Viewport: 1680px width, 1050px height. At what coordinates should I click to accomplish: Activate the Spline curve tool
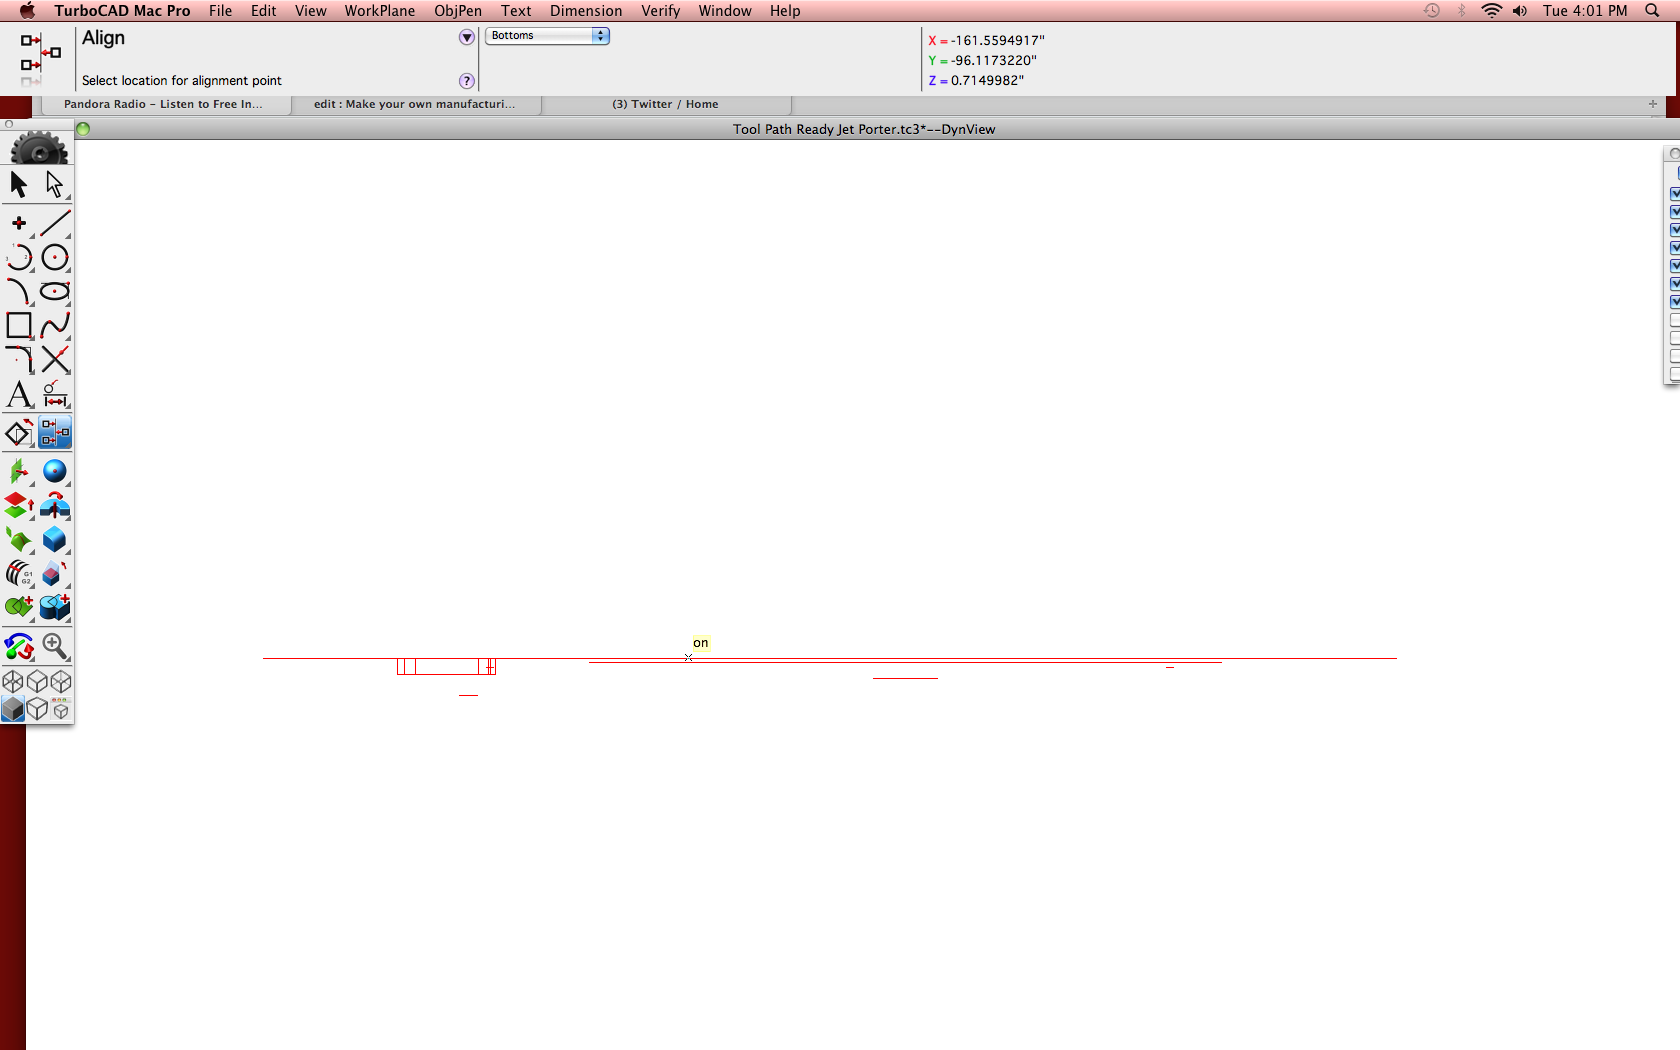pyautogui.click(x=55, y=325)
